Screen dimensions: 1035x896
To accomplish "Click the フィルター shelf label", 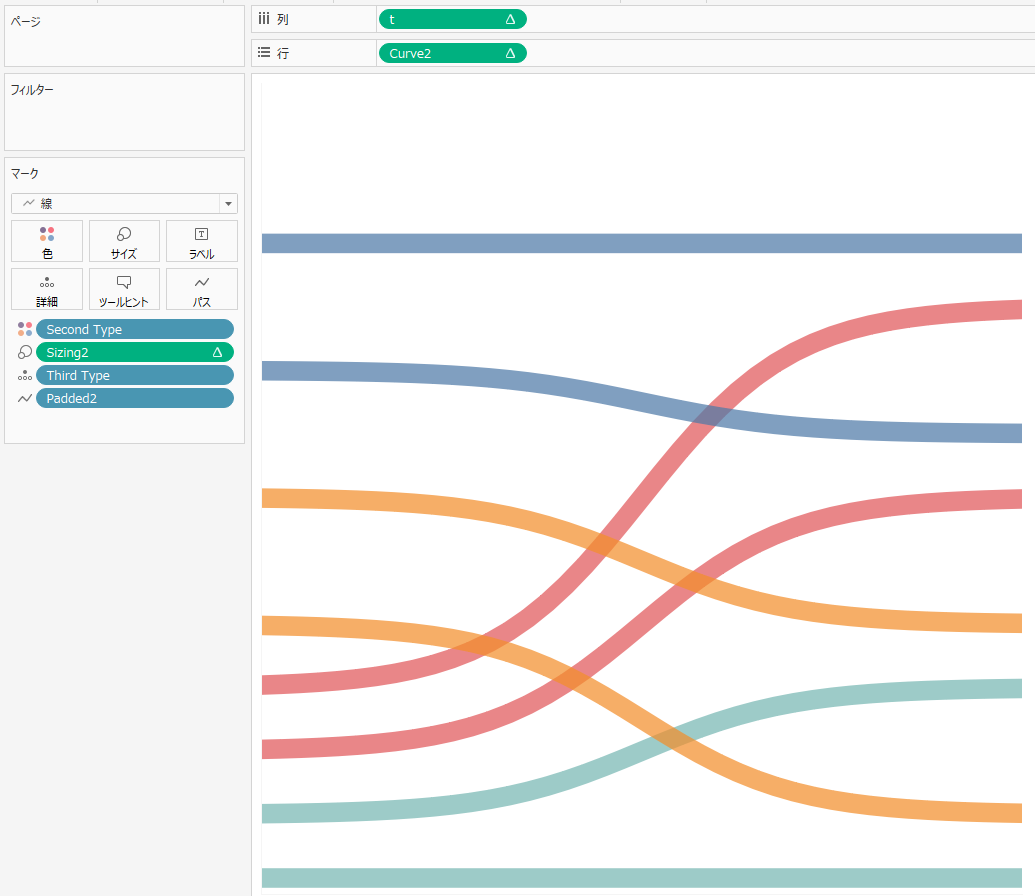I will pyautogui.click(x=32, y=90).
